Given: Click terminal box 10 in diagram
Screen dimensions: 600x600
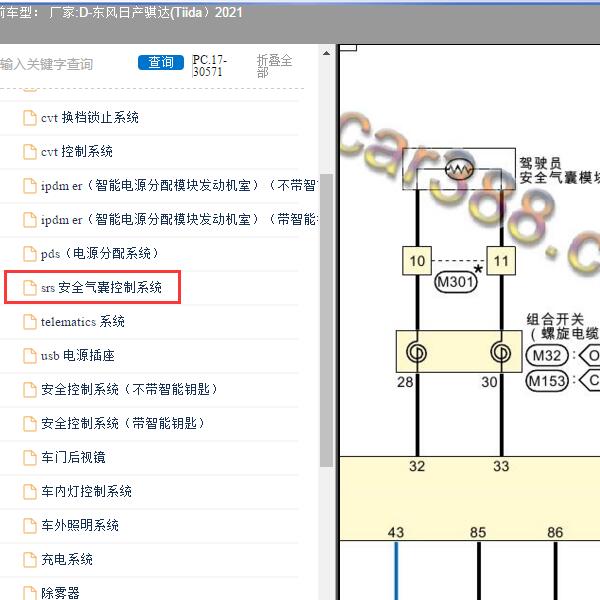Looking at the screenshot, I should point(417,261).
